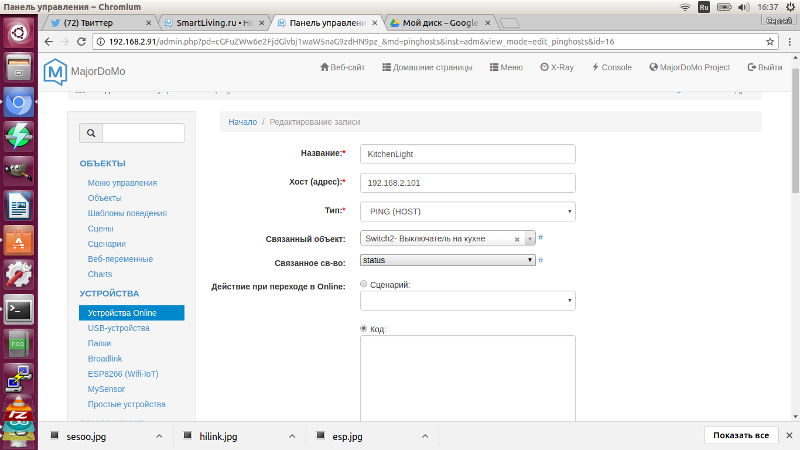Reload the page with the refresh icon
The width and height of the screenshot is (800, 450).
coord(82,42)
